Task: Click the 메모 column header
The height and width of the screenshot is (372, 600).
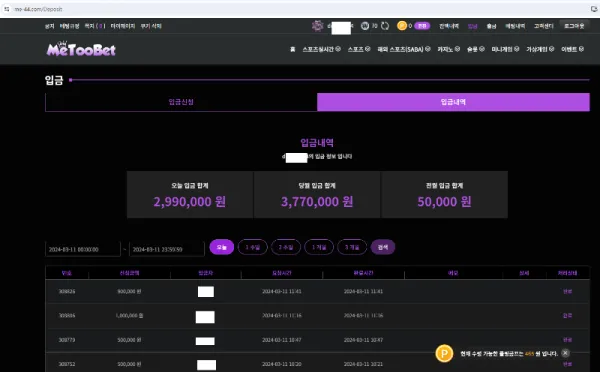Action: click(453, 273)
